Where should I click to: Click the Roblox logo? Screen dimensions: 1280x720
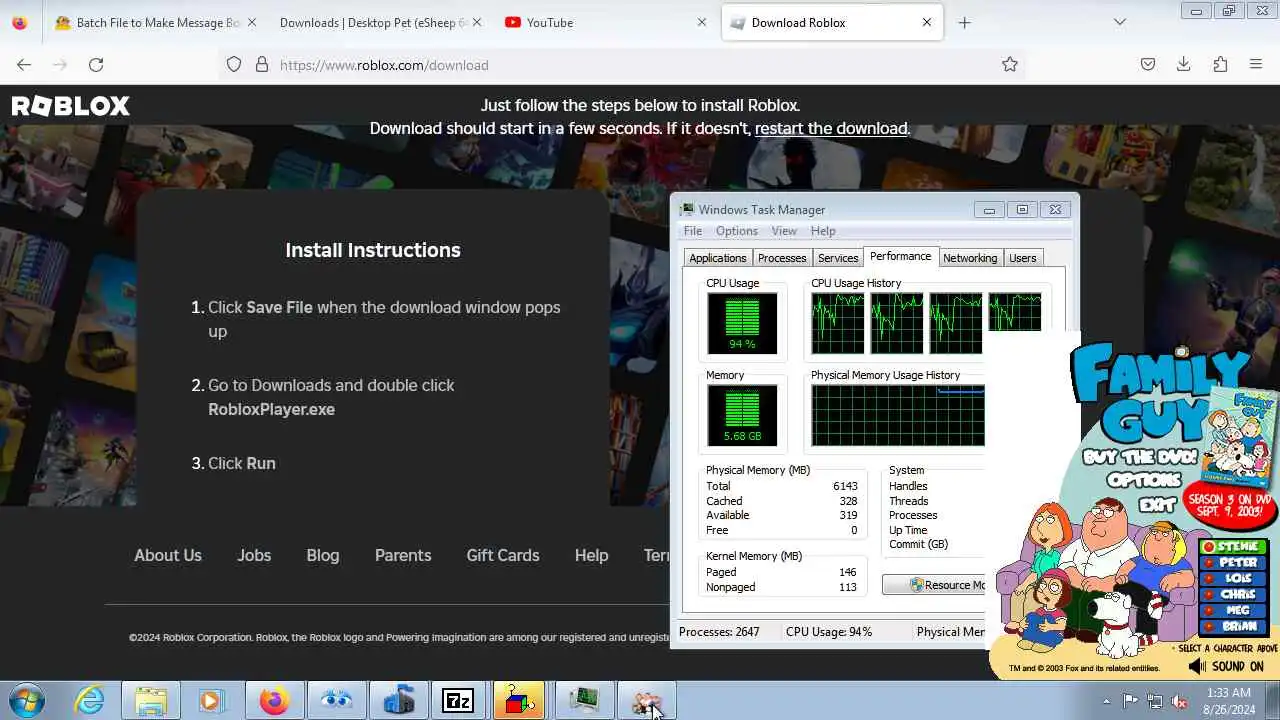tap(71, 106)
